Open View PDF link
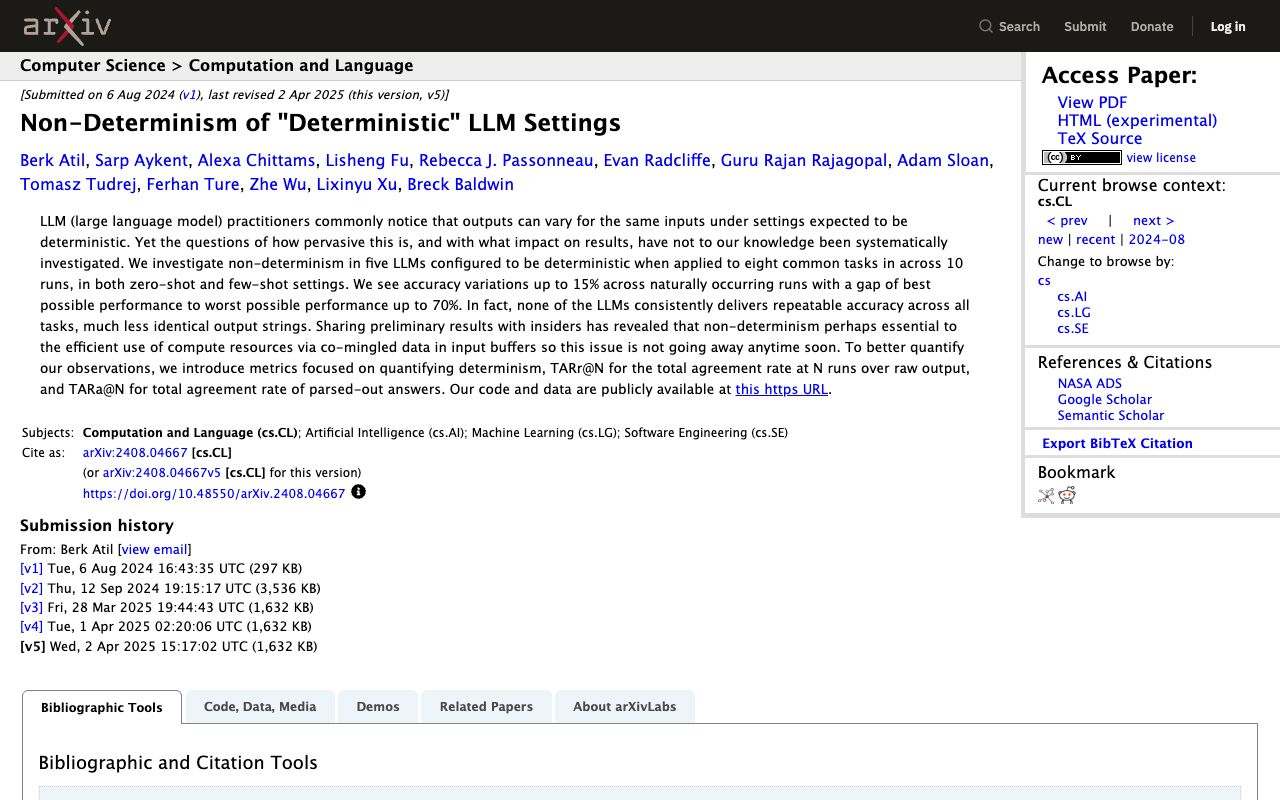Viewport: 1280px width, 800px height. [x=1092, y=102]
